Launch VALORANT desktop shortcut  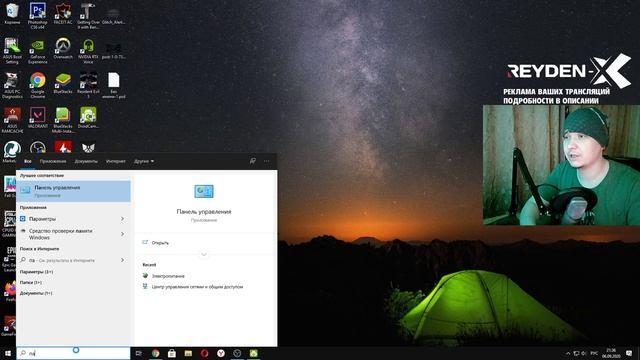tap(38, 118)
